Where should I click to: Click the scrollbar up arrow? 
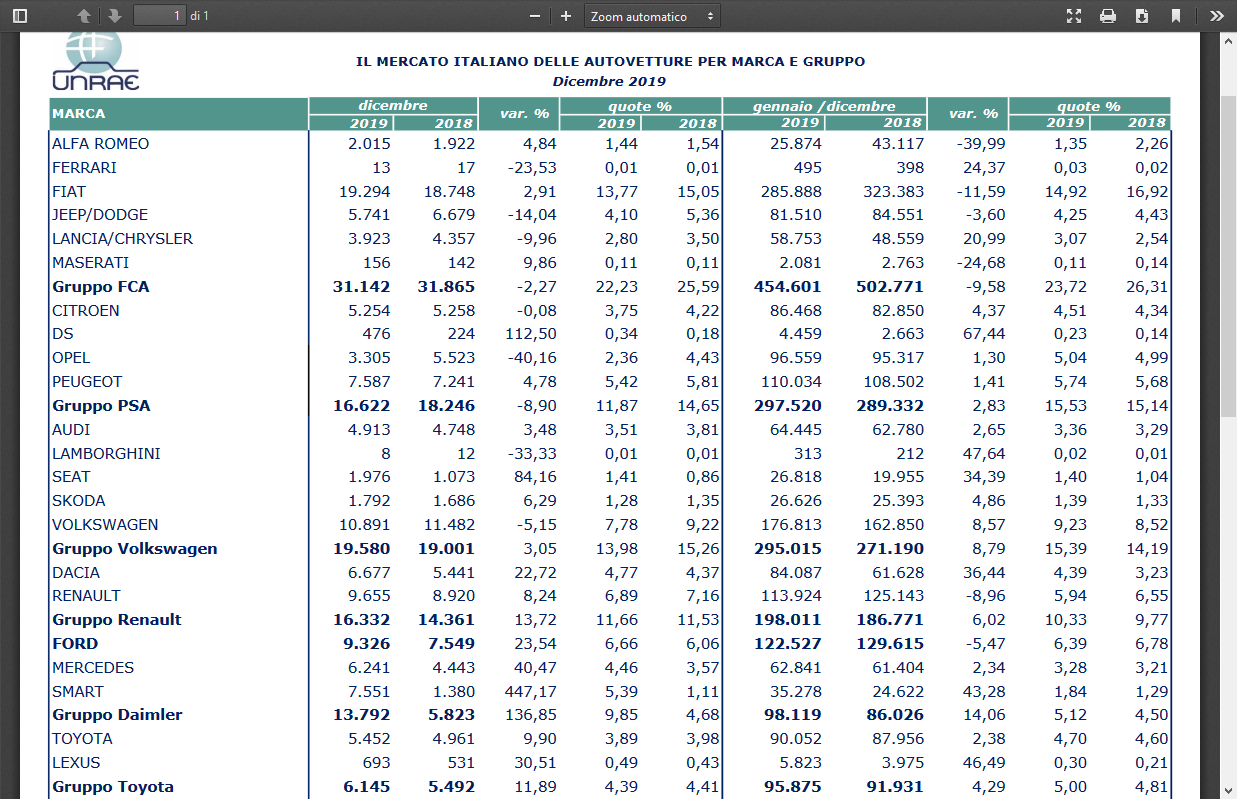tap(1229, 41)
